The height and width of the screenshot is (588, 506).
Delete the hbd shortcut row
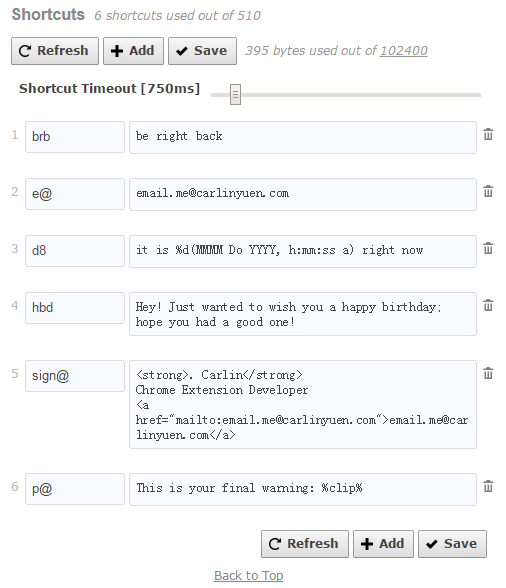pos(488,305)
